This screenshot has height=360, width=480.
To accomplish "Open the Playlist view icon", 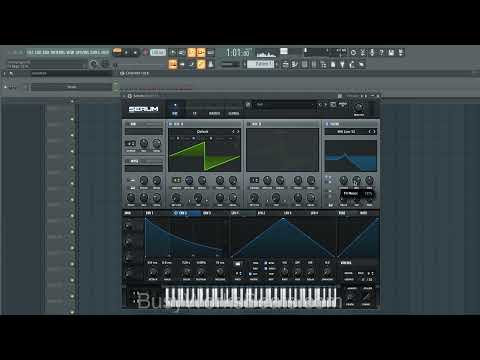I will [x=285, y=64].
